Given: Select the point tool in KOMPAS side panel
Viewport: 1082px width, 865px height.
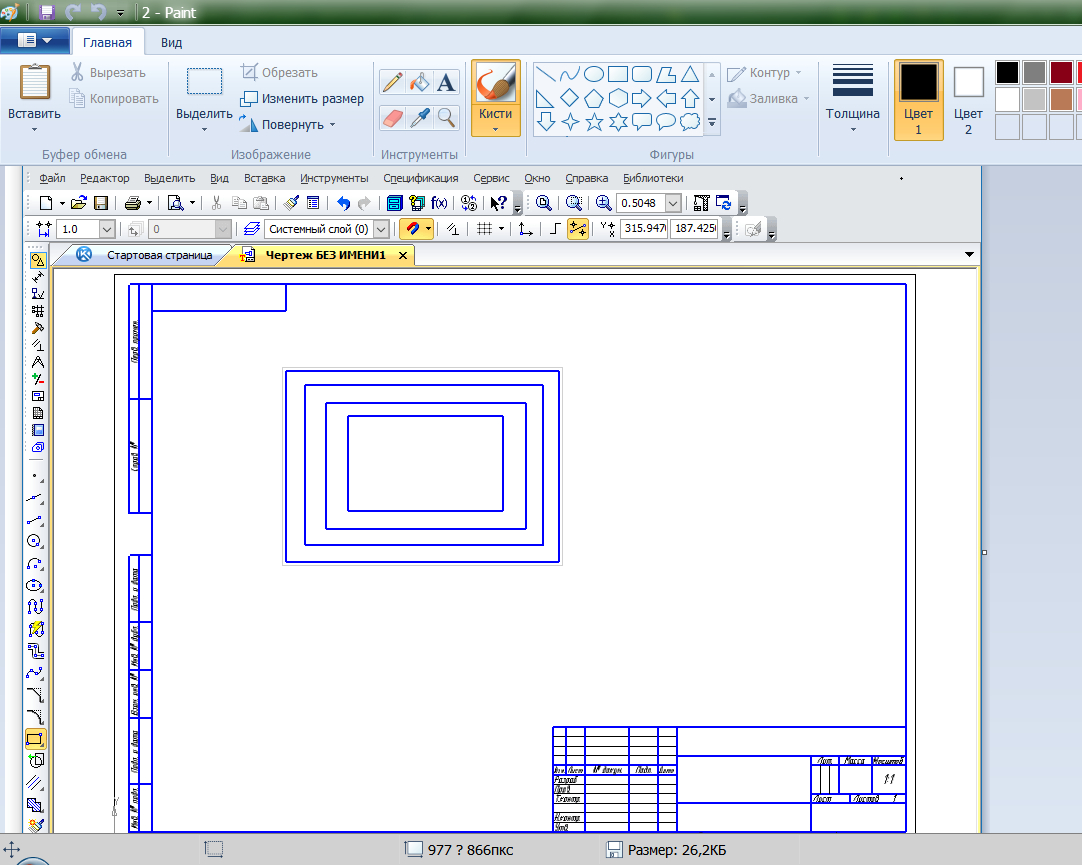Looking at the screenshot, I should click(34, 475).
